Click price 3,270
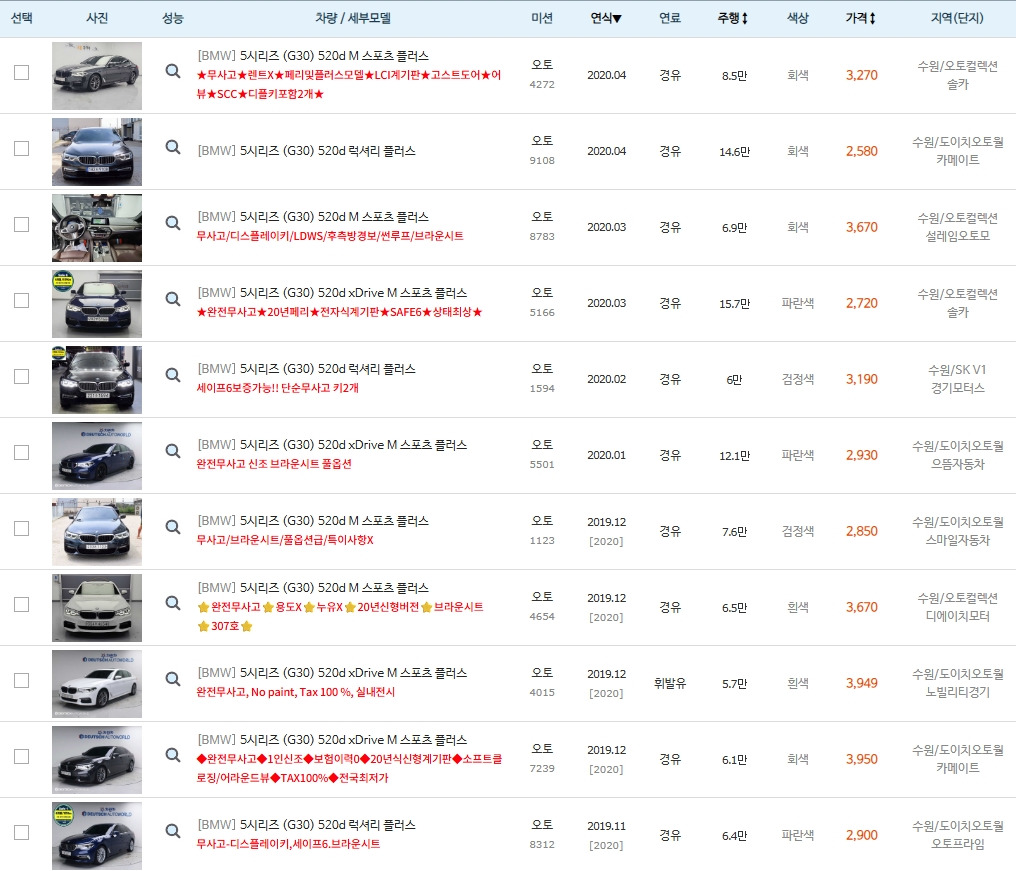1016x871 pixels. (x=861, y=75)
